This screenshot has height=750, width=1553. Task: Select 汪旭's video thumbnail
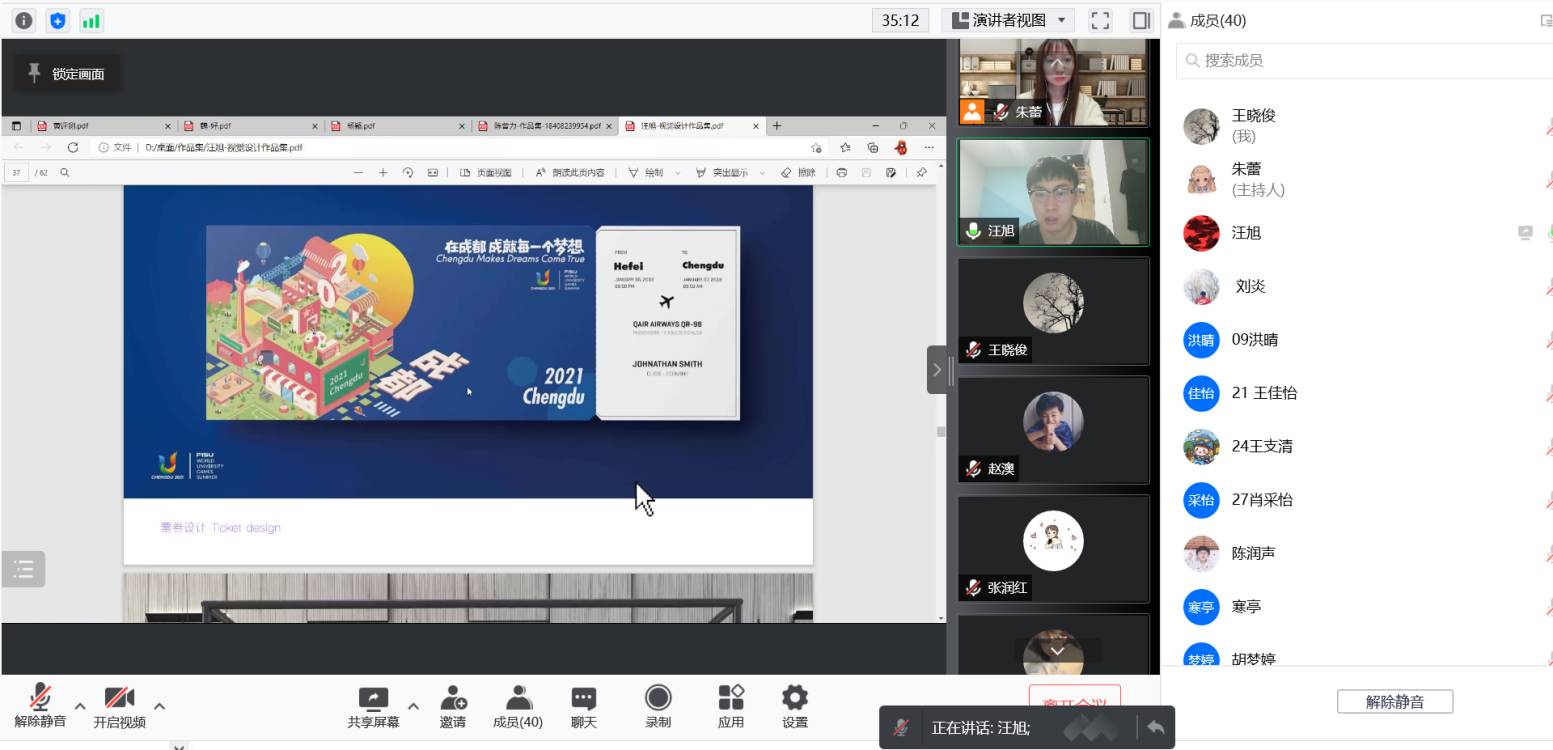pos(1053,192)
